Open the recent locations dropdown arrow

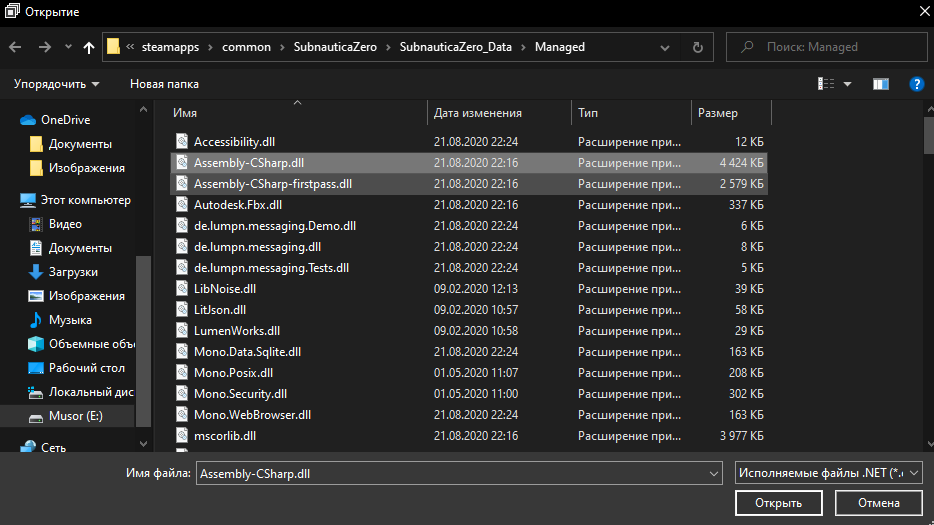click(x=68, y=47)
